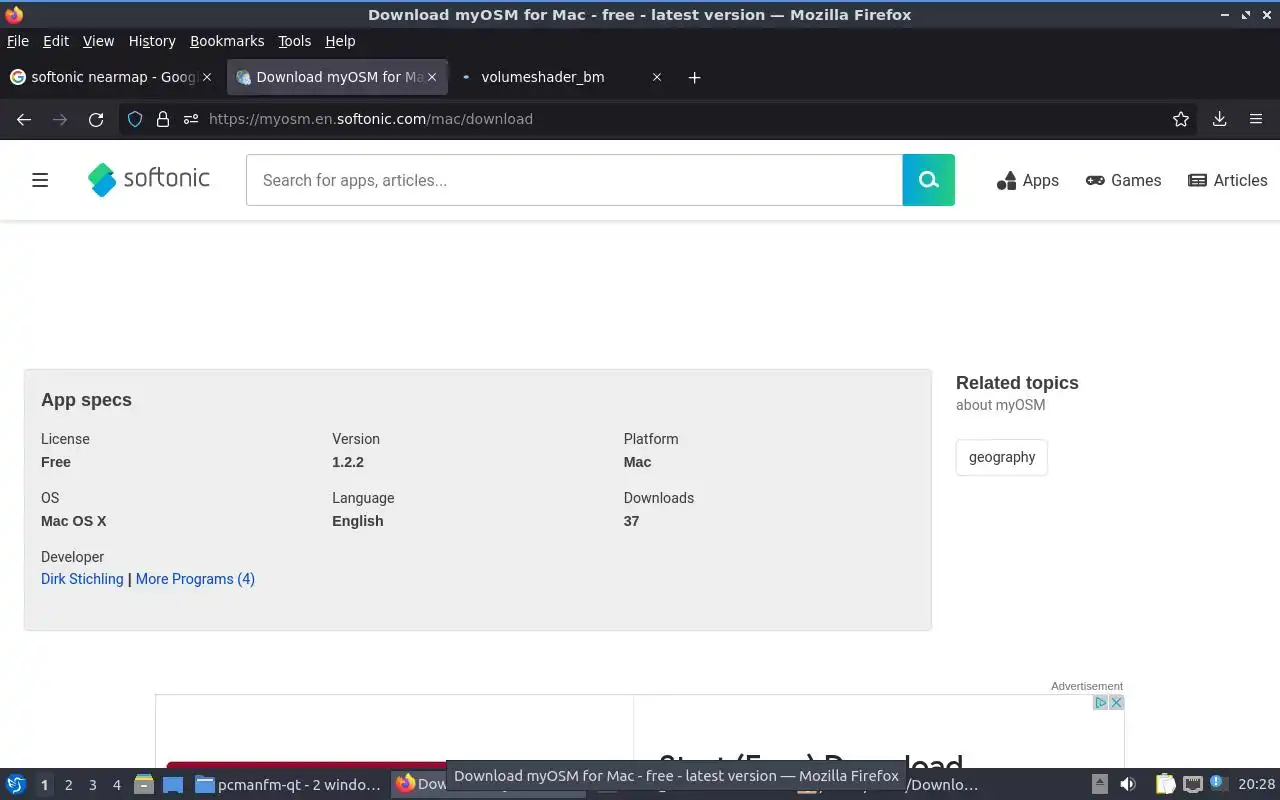Close the volumeshader_bm tab

click(657, 77)
